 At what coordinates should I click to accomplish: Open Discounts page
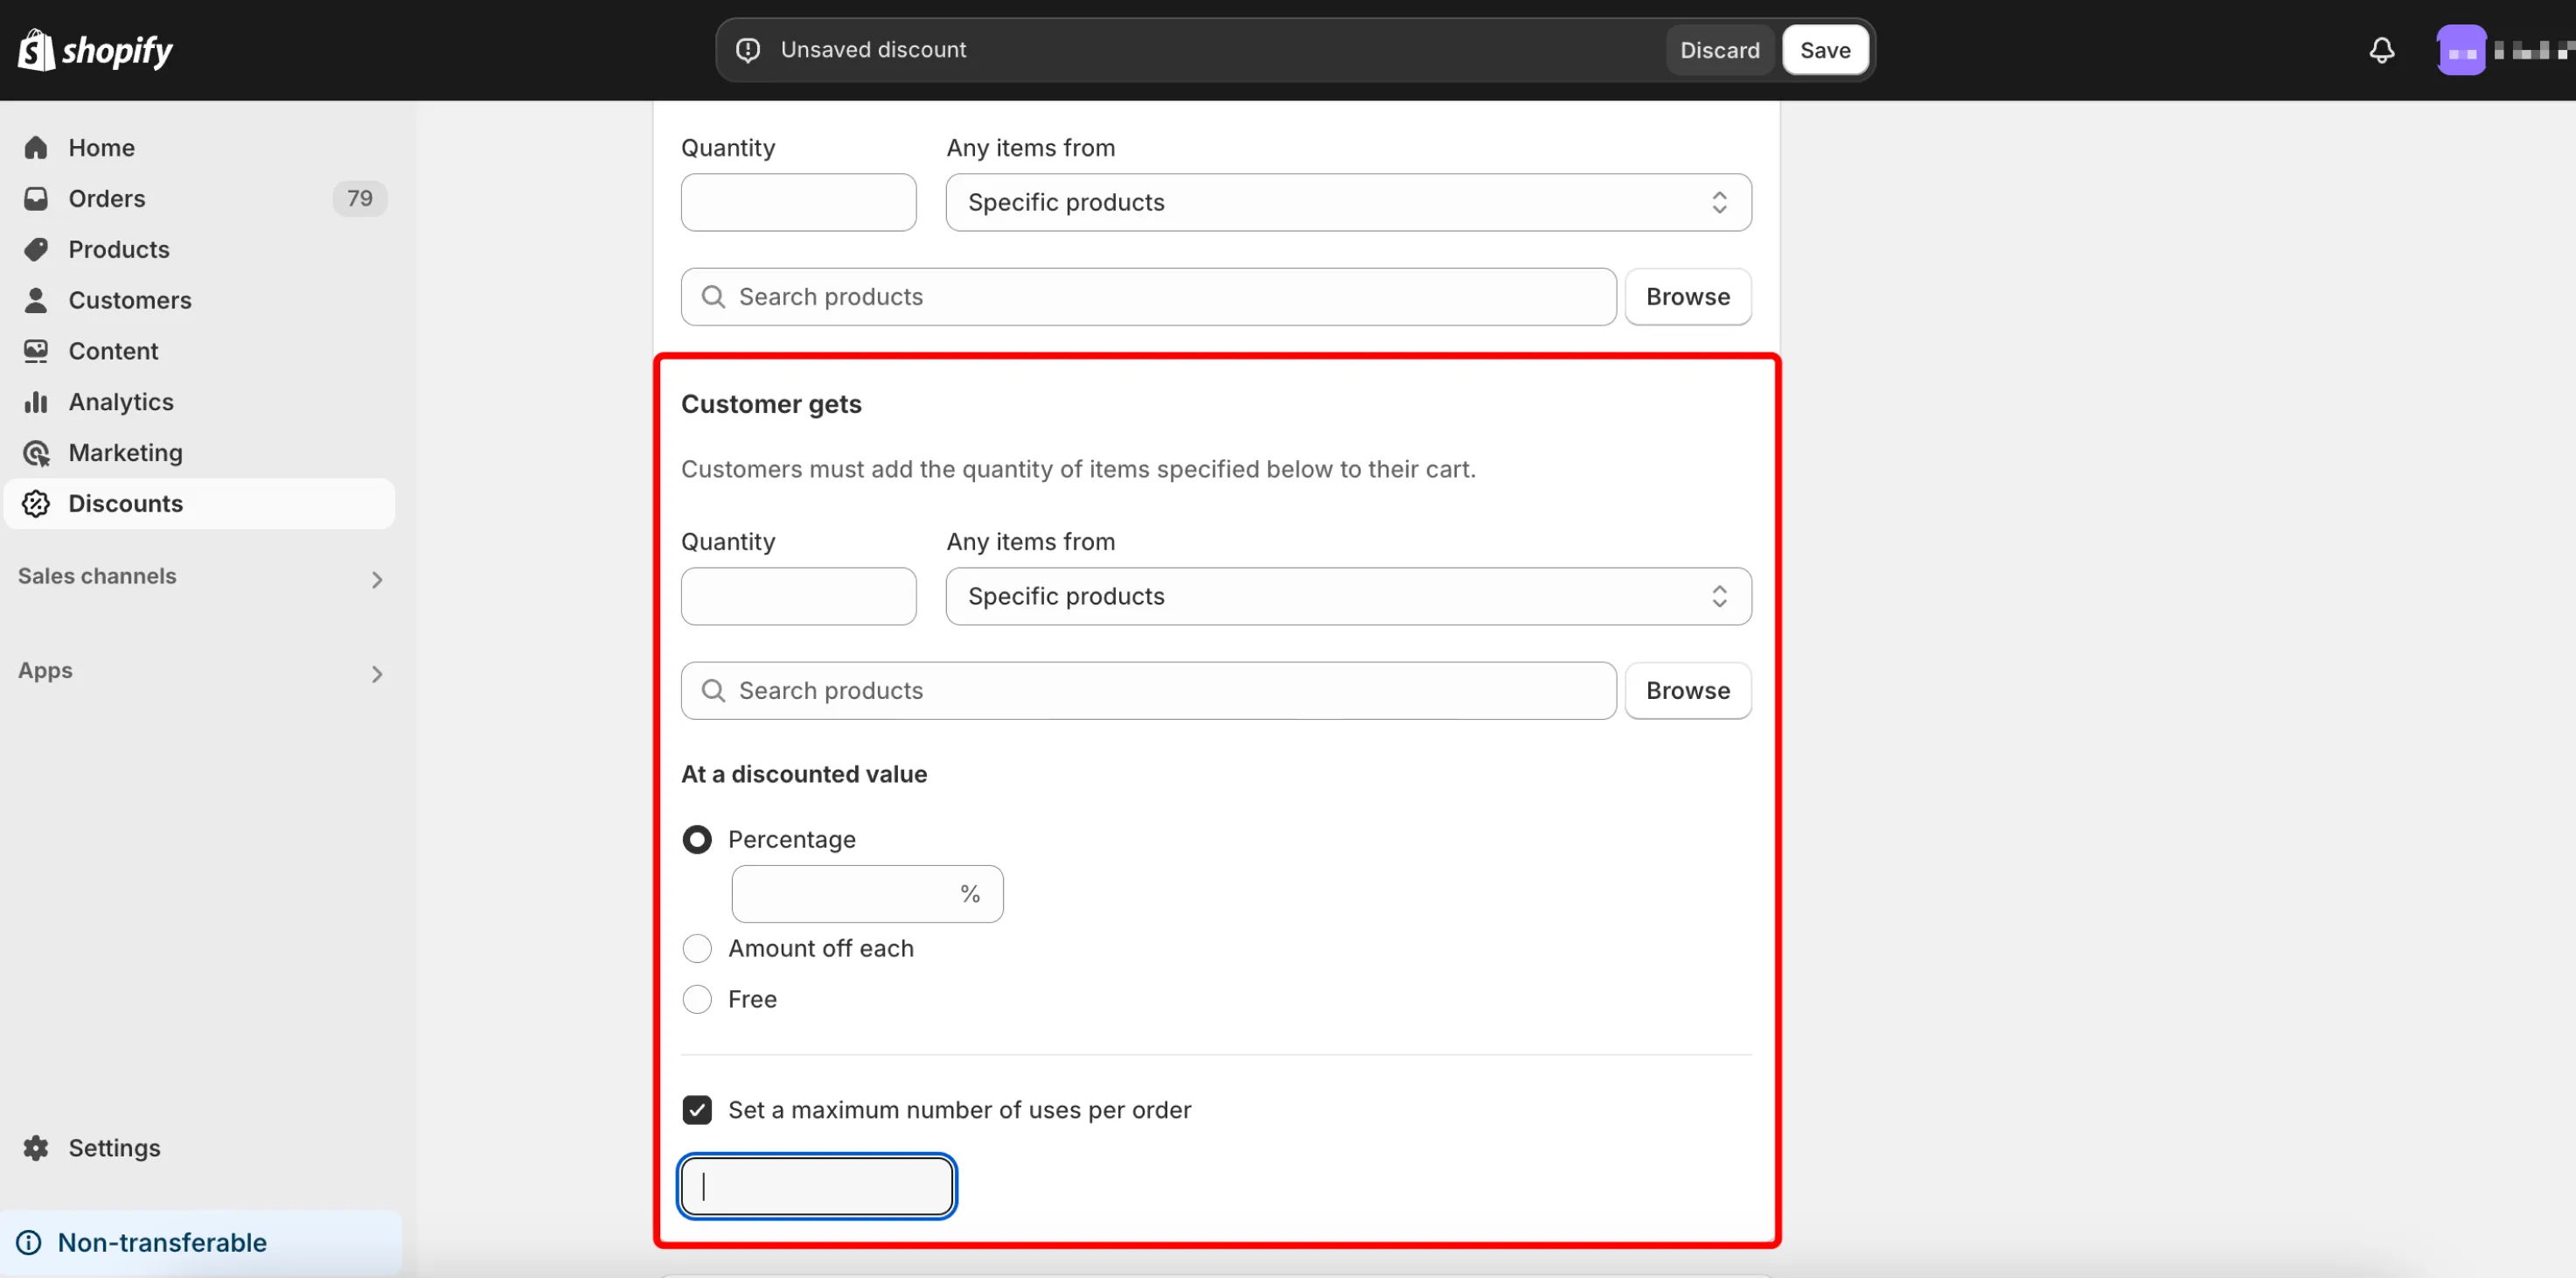click(x=200, y=504)
